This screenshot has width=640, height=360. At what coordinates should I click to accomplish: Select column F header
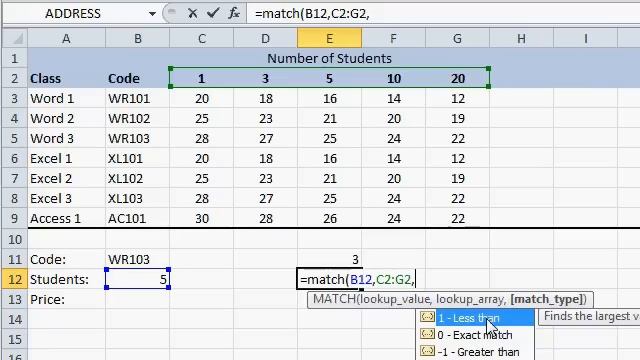coord(393,39)
